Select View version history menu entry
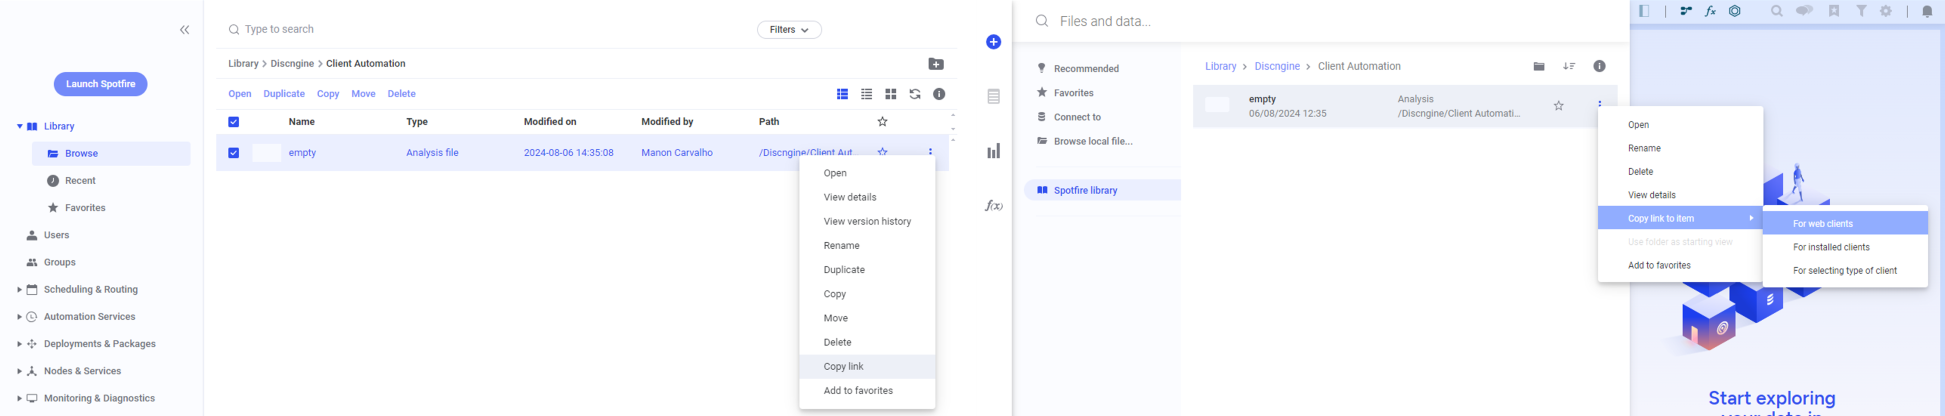Screen dimensions: 1945x416 click(x=867, y=221)
